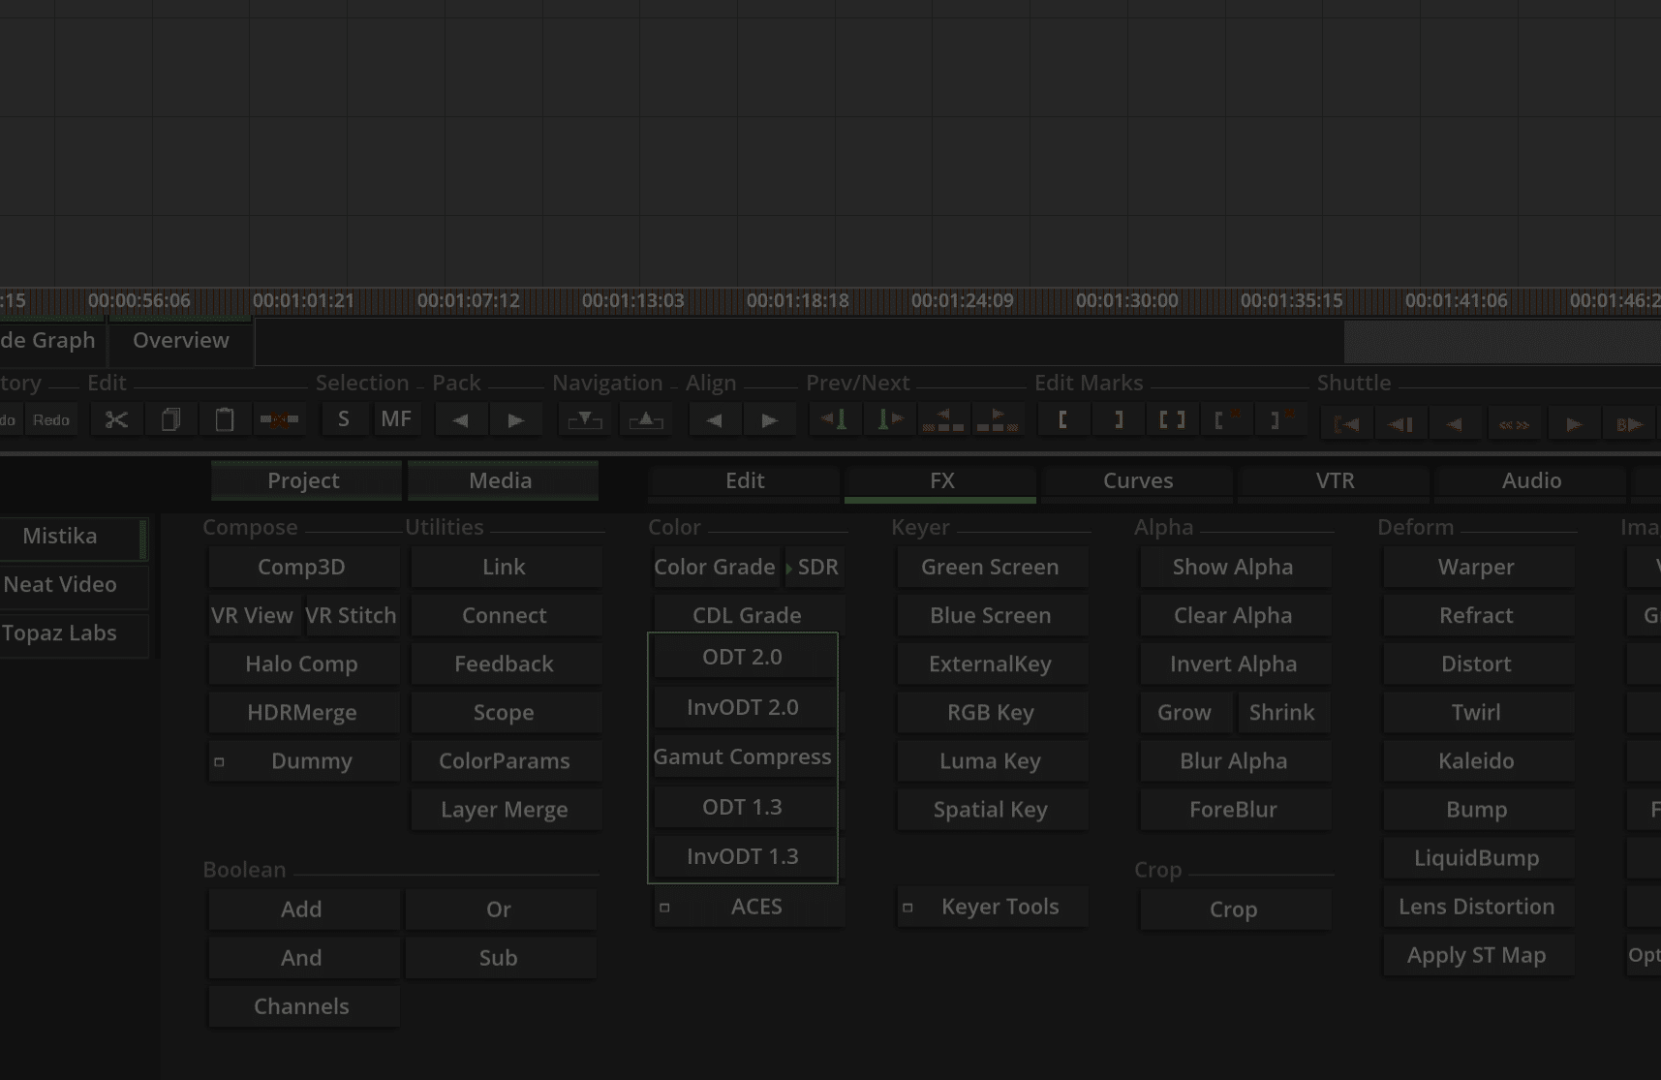This screenshot has width=1661, height=1080.
Task: Expand the Topaz Labs plugin section
Action: (x=60, y=633)
